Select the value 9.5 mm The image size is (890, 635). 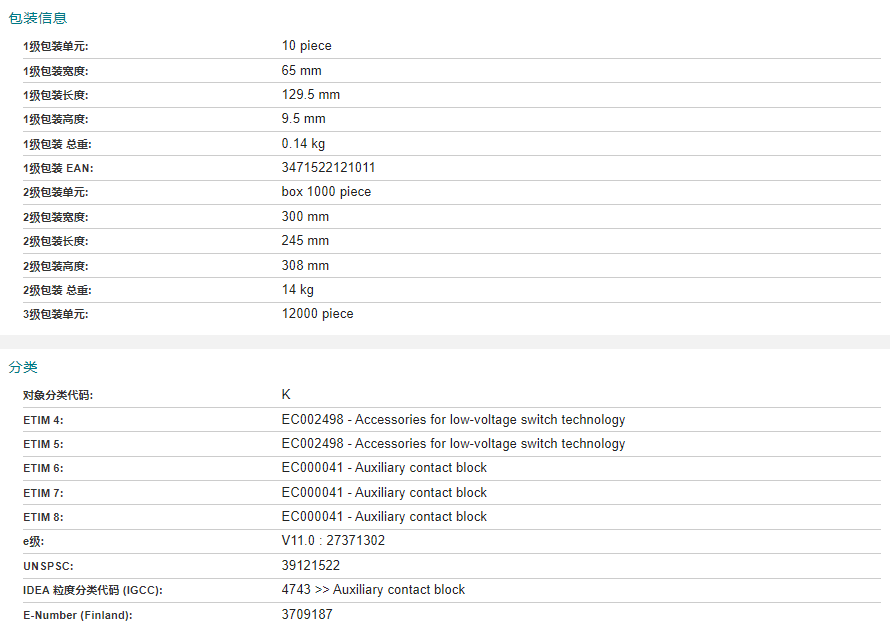[304, 119]
